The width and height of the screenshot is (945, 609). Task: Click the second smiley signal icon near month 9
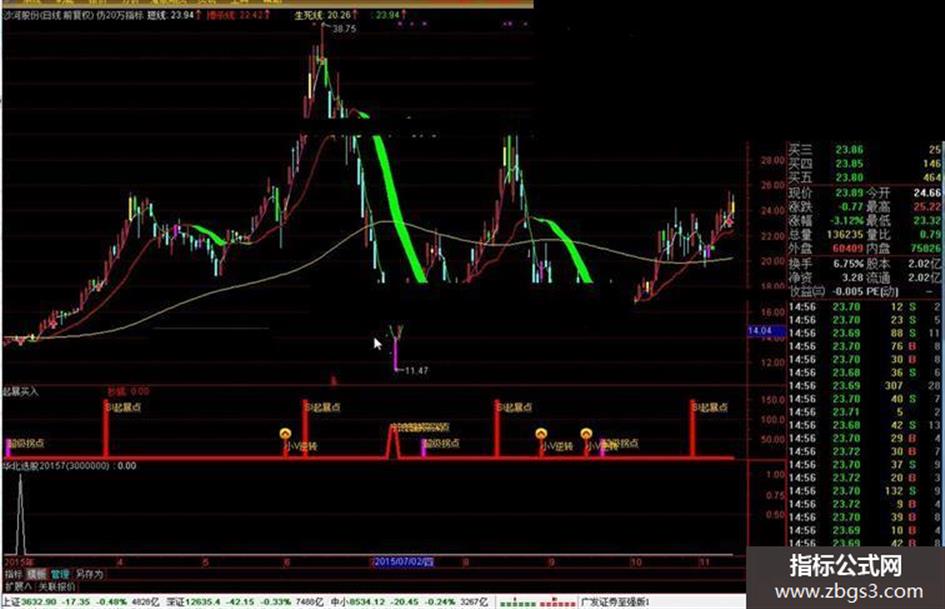(541, 434)
